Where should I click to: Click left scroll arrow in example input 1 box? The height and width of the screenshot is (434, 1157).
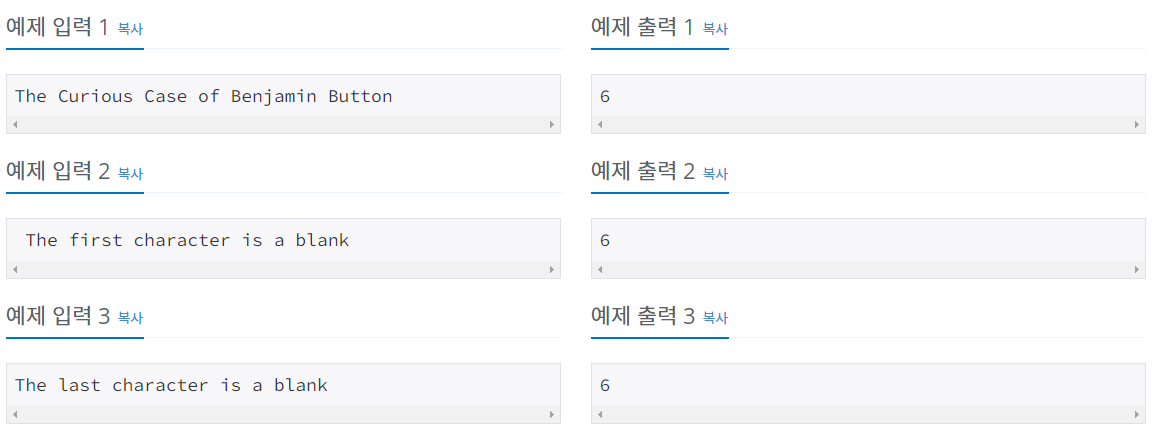(15, 125)
